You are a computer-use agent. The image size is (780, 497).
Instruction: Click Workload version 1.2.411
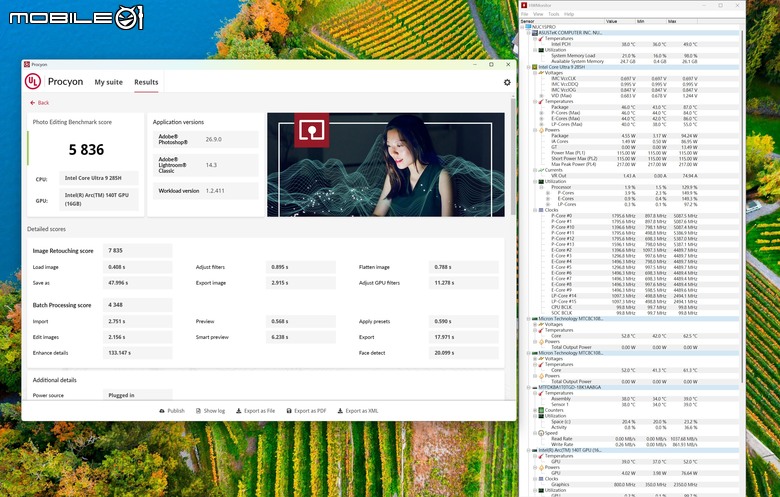coord(205,191)
